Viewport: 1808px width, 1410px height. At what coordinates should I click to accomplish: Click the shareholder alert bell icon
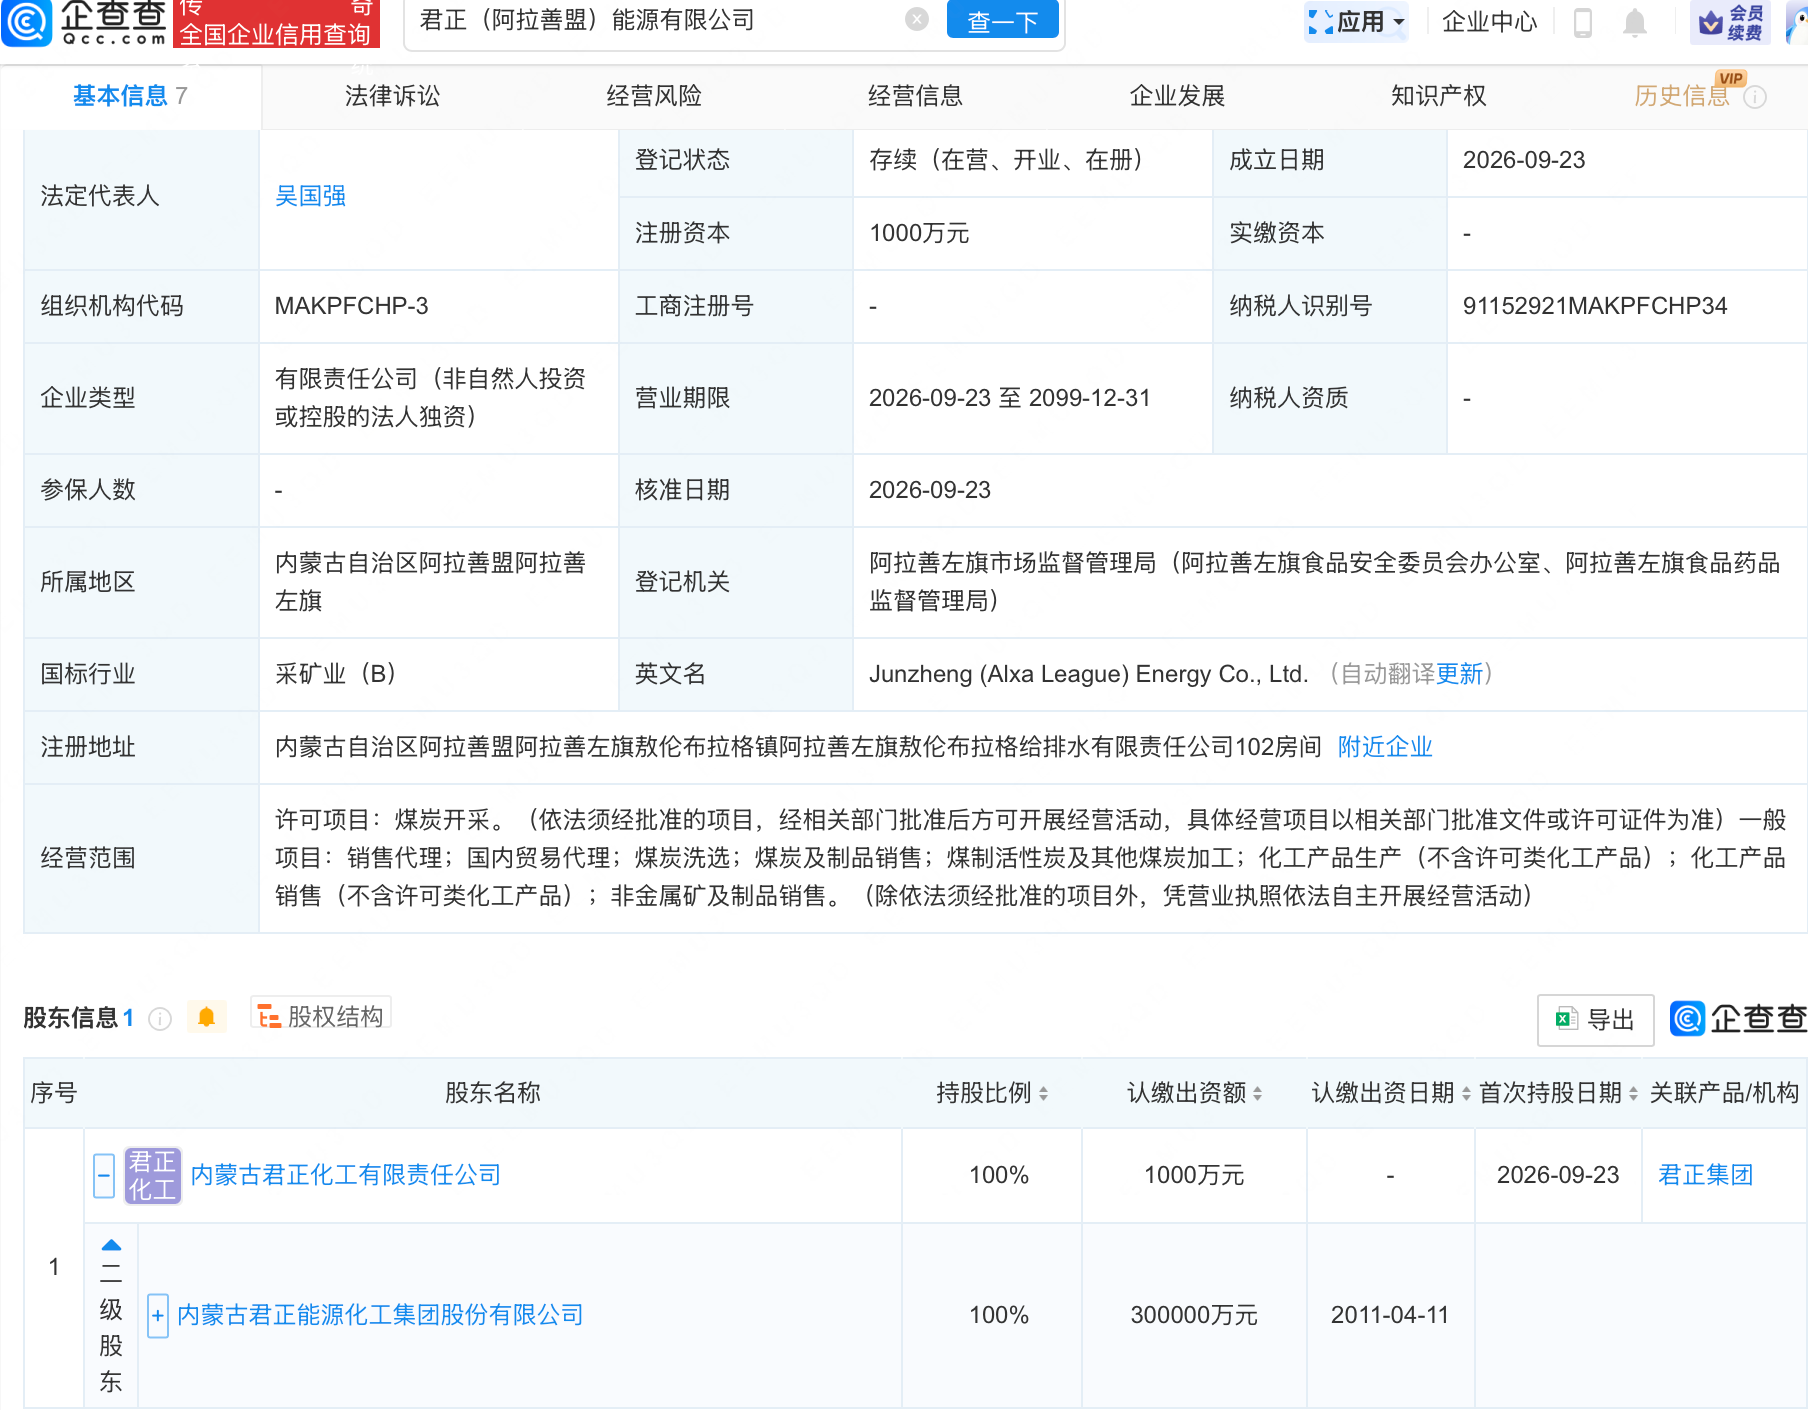click(207, 1017)
